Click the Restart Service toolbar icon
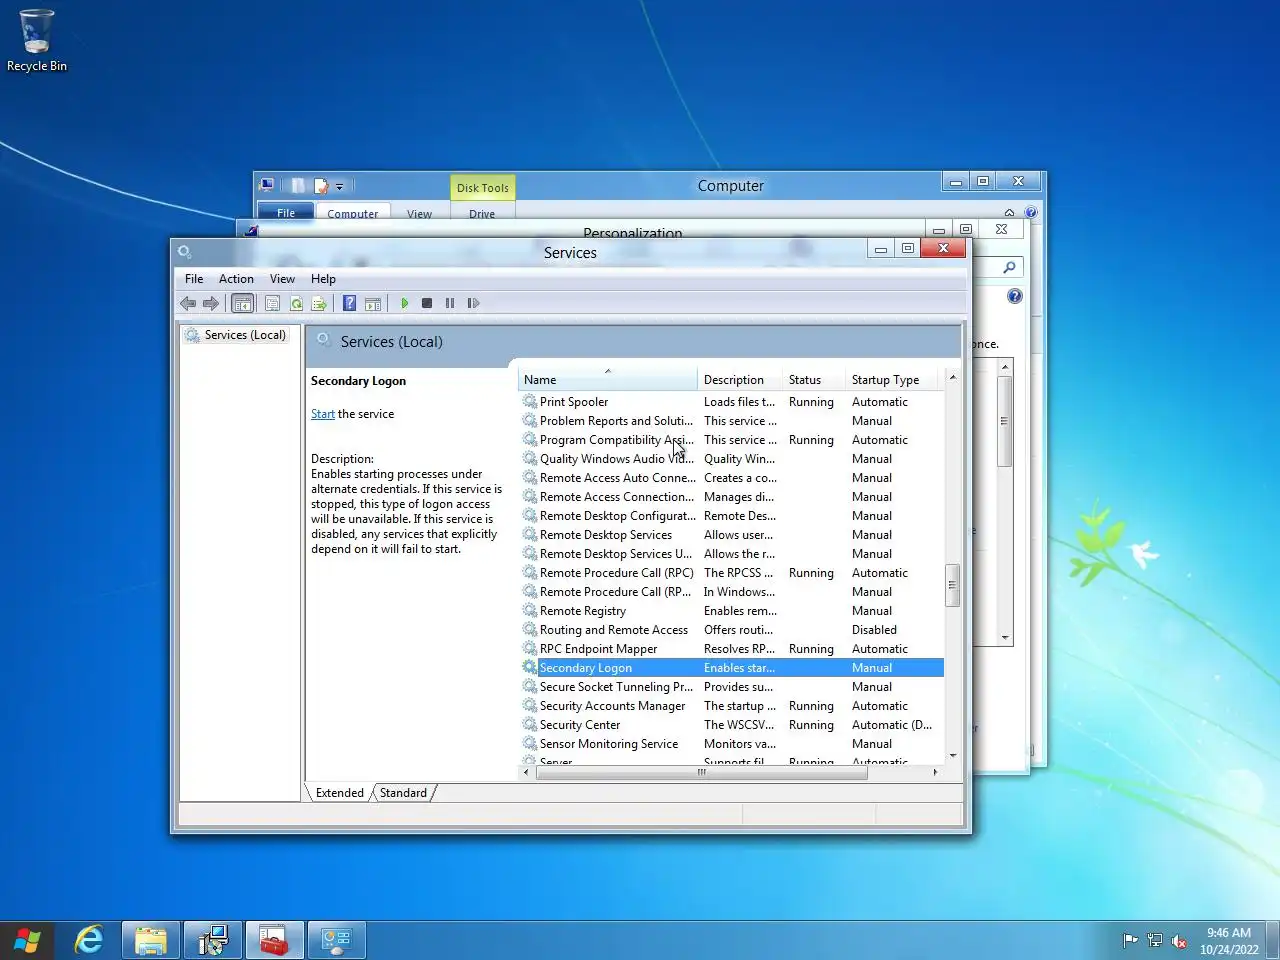This screenshot has width=1280, height=960. [x=473, y=303]
